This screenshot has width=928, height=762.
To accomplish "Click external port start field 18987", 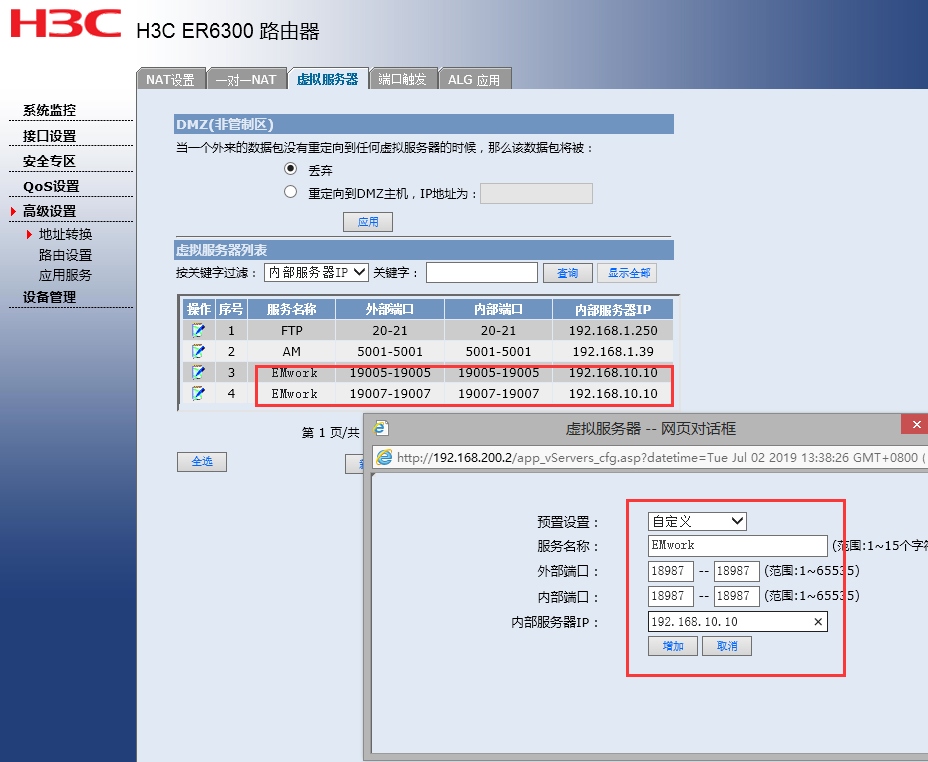I will (671, 572).
